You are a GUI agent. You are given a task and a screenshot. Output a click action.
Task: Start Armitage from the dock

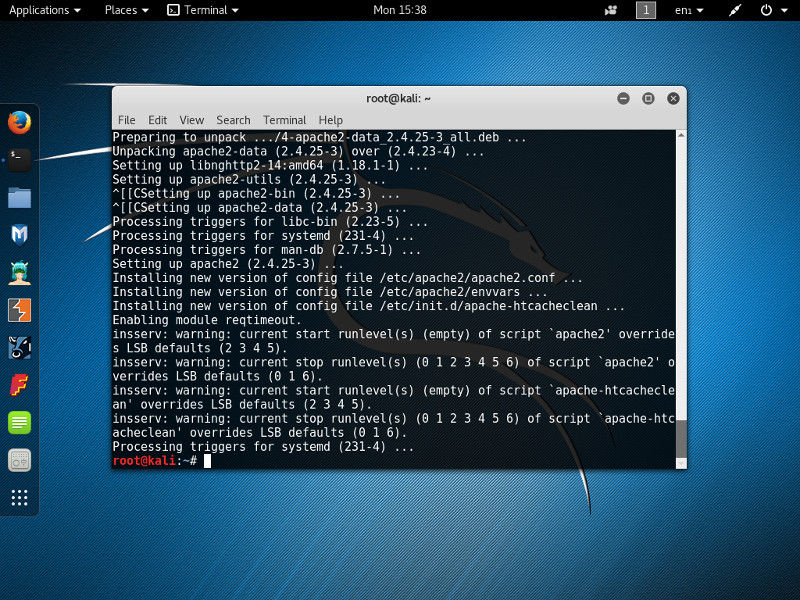pos(18,348)
